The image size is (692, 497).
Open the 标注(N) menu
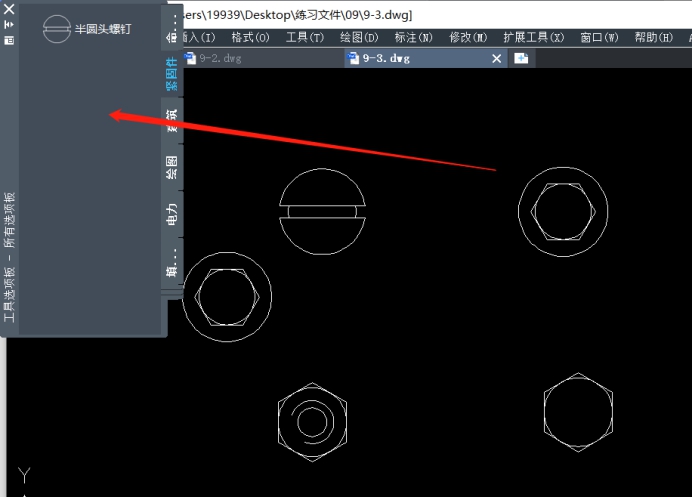pos(413,37)
